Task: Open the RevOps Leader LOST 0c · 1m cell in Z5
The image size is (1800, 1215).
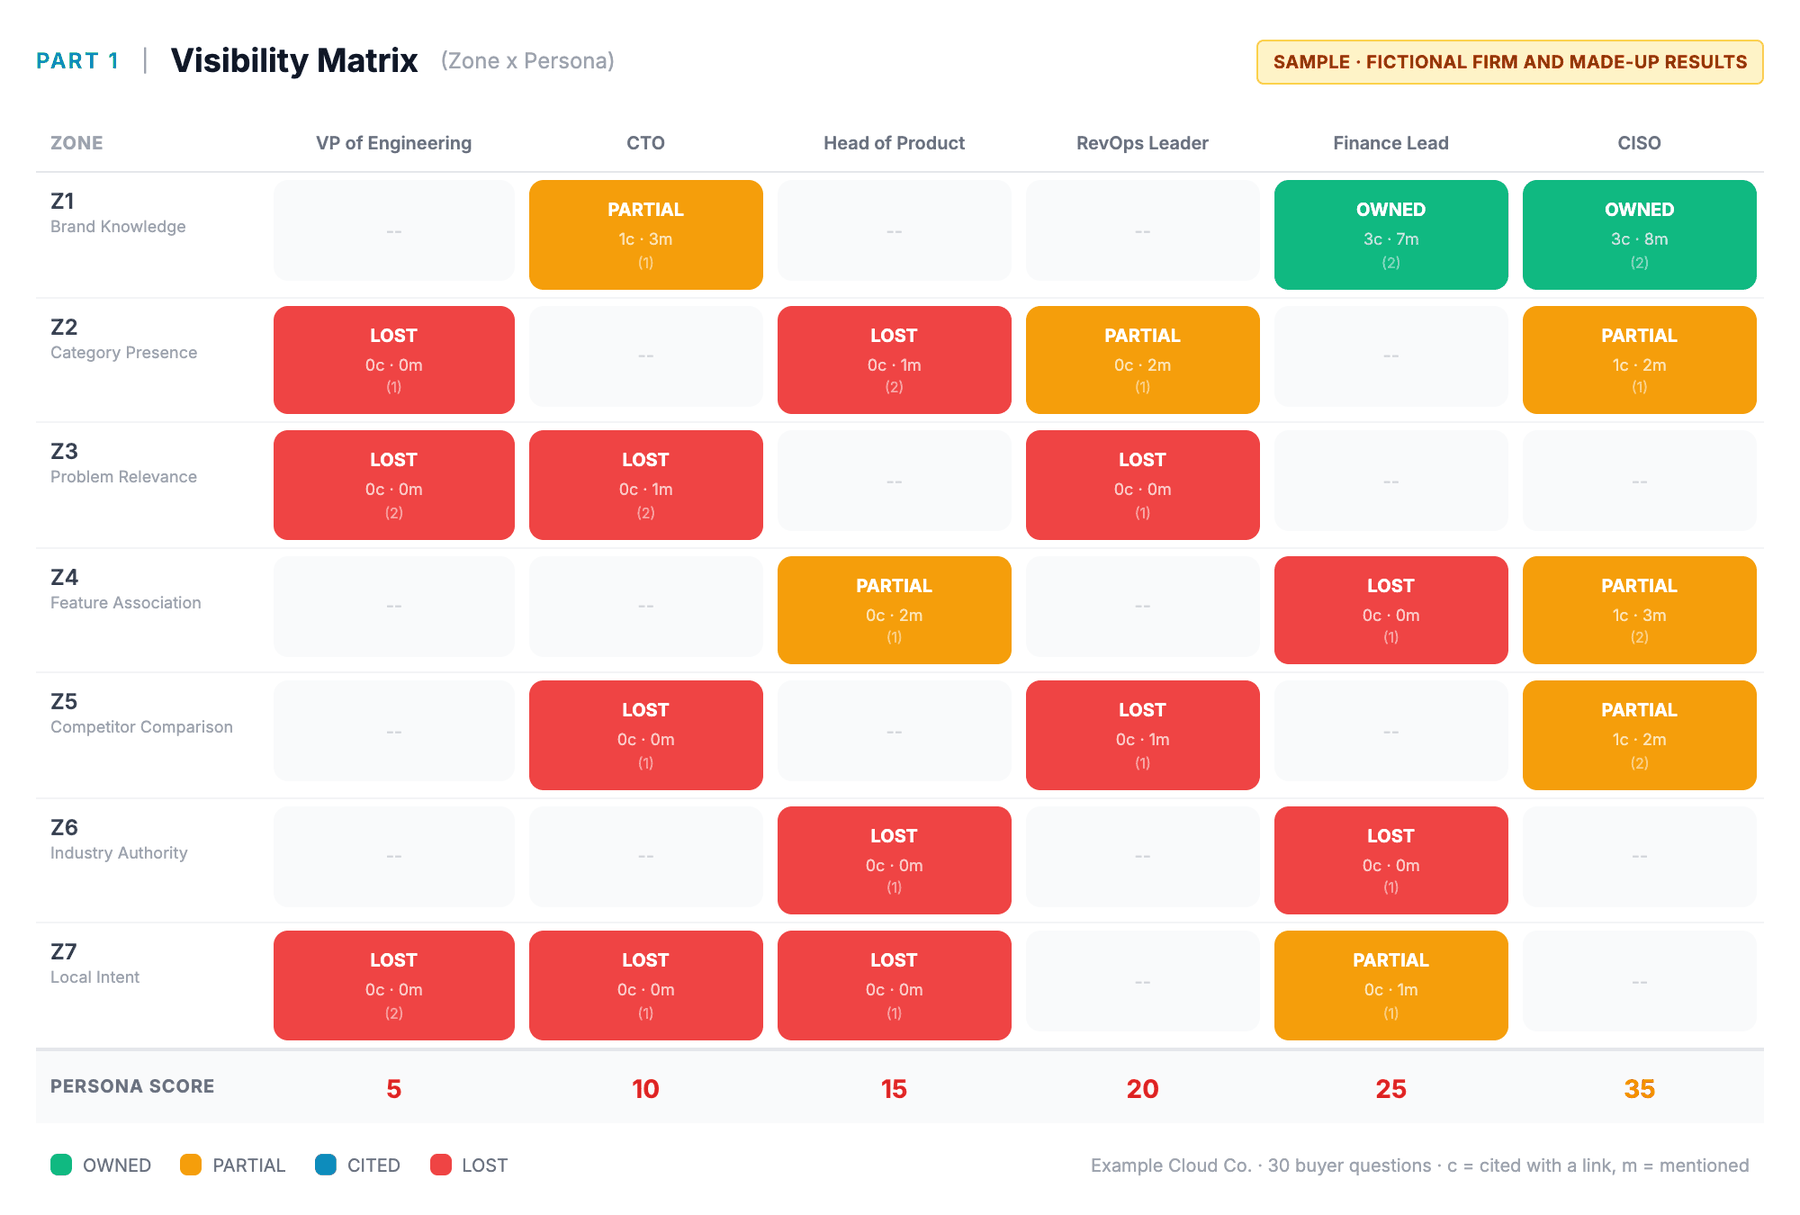Action: [x=1142, y=735]
